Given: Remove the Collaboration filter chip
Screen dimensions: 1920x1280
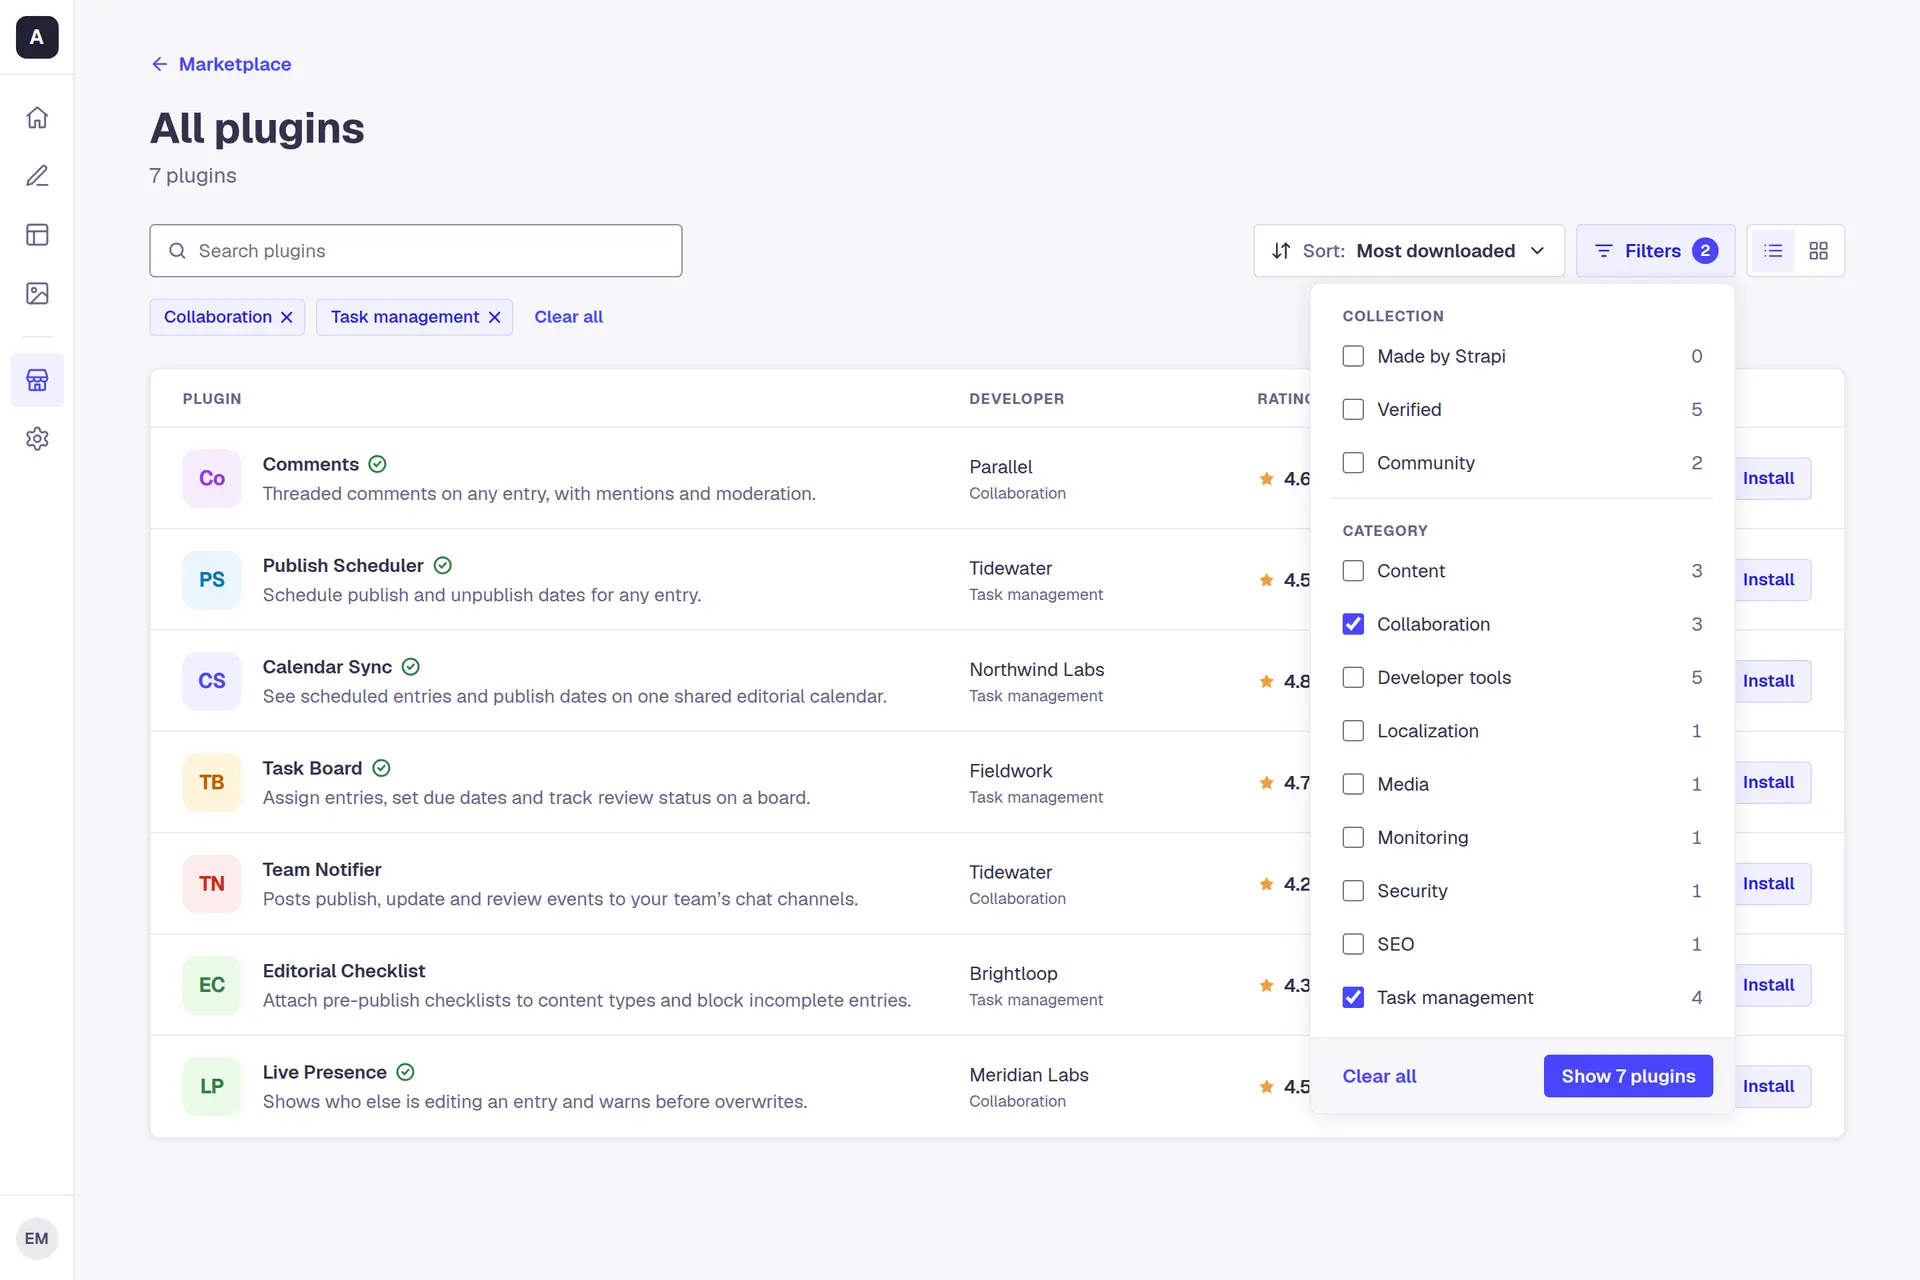Looking at the screenshot, I should click(x=287, y=317).
